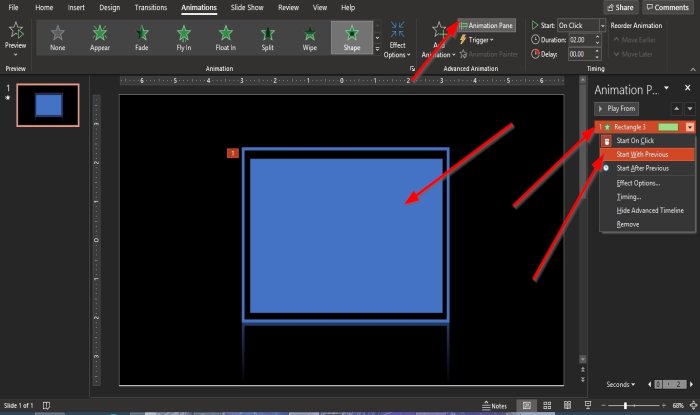The image size is (700, 415).
Task: Select the Wipe animation effect
Action: pos(309,38)
